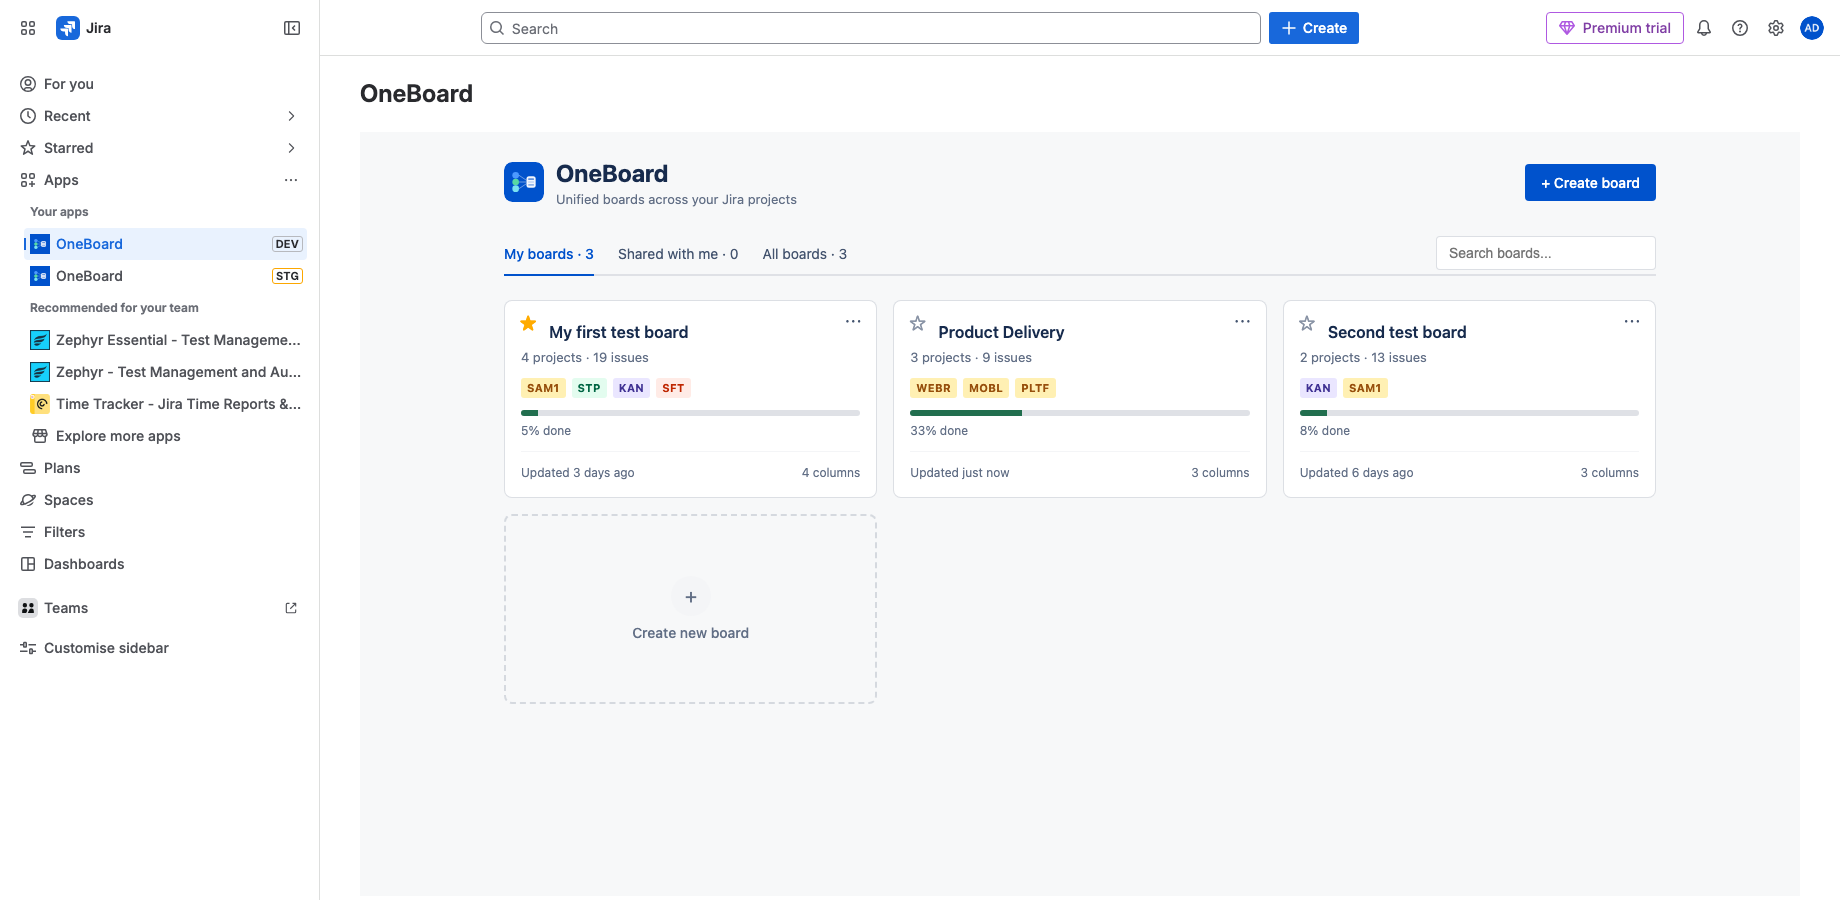Open more options for Product Delivery board
This screenshot has width=1840, height=900.
[x=1242, y=321]
